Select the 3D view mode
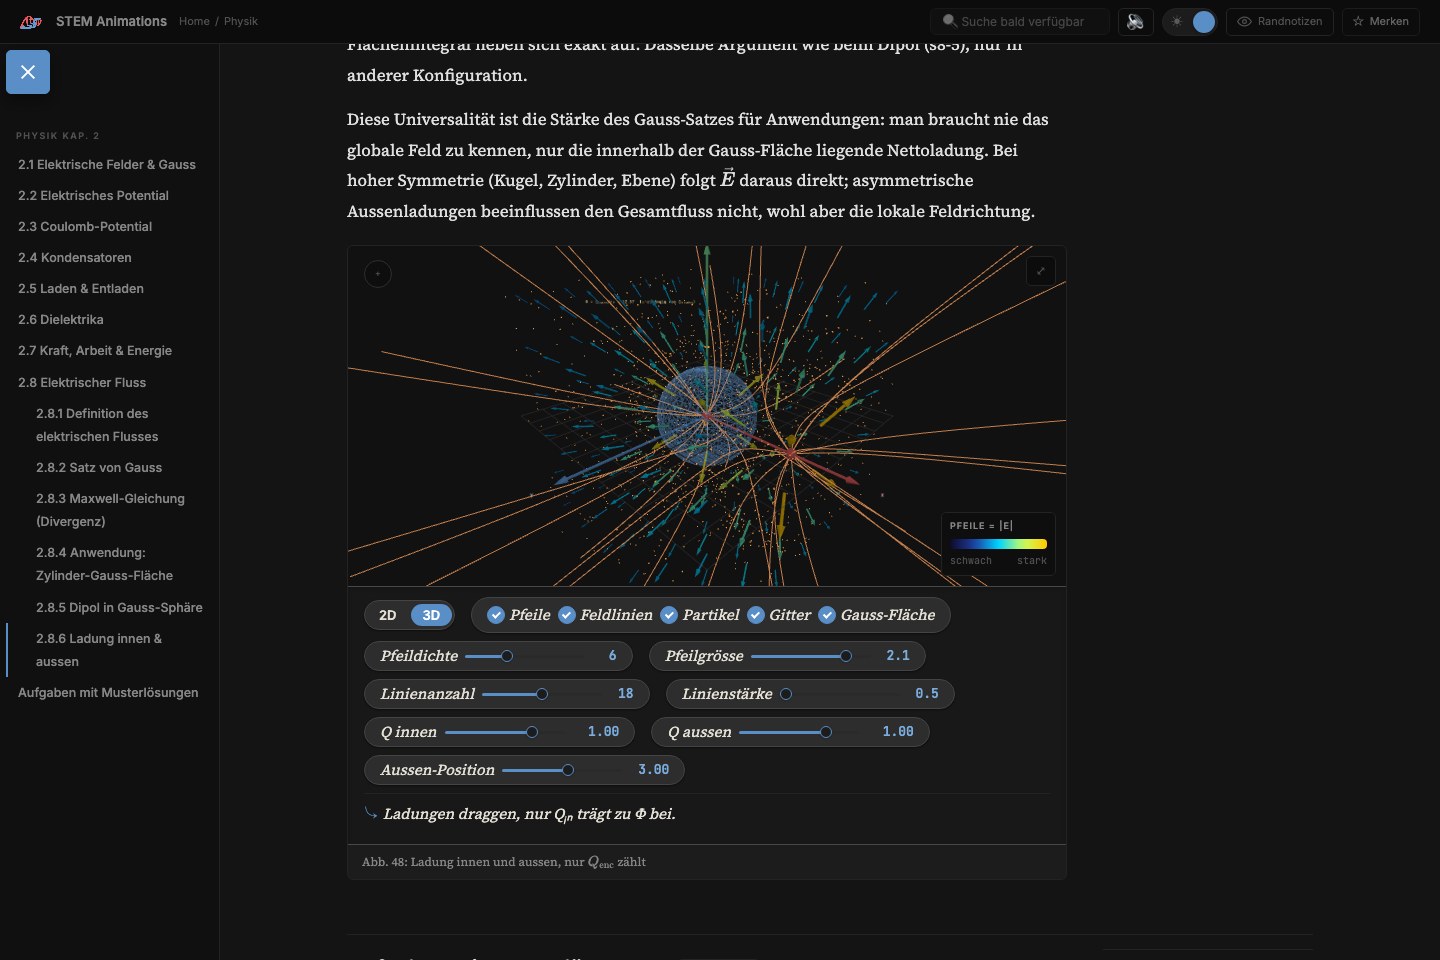The width and height of the screenshot is (1440, 960). coord(431,615)
